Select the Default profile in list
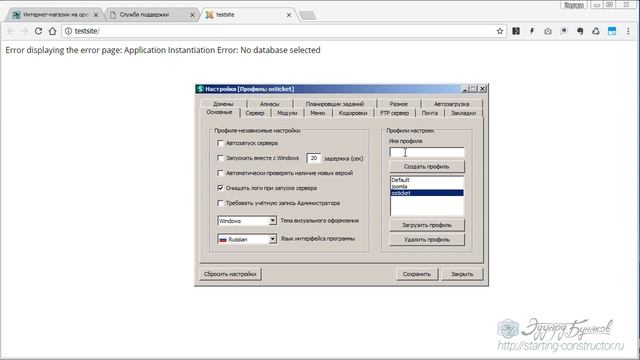The height and width of the screenshot is (360, 640). pos(427,180)
